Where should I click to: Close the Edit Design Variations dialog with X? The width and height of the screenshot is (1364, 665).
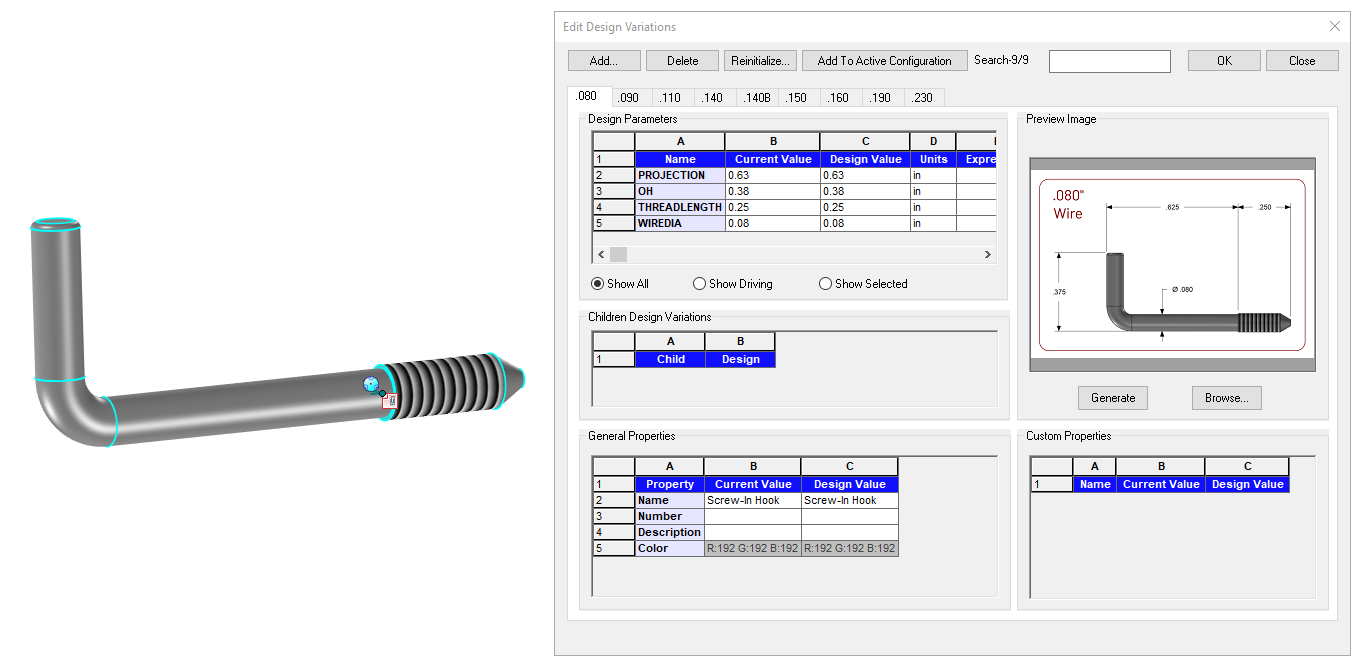point(1334,27)
